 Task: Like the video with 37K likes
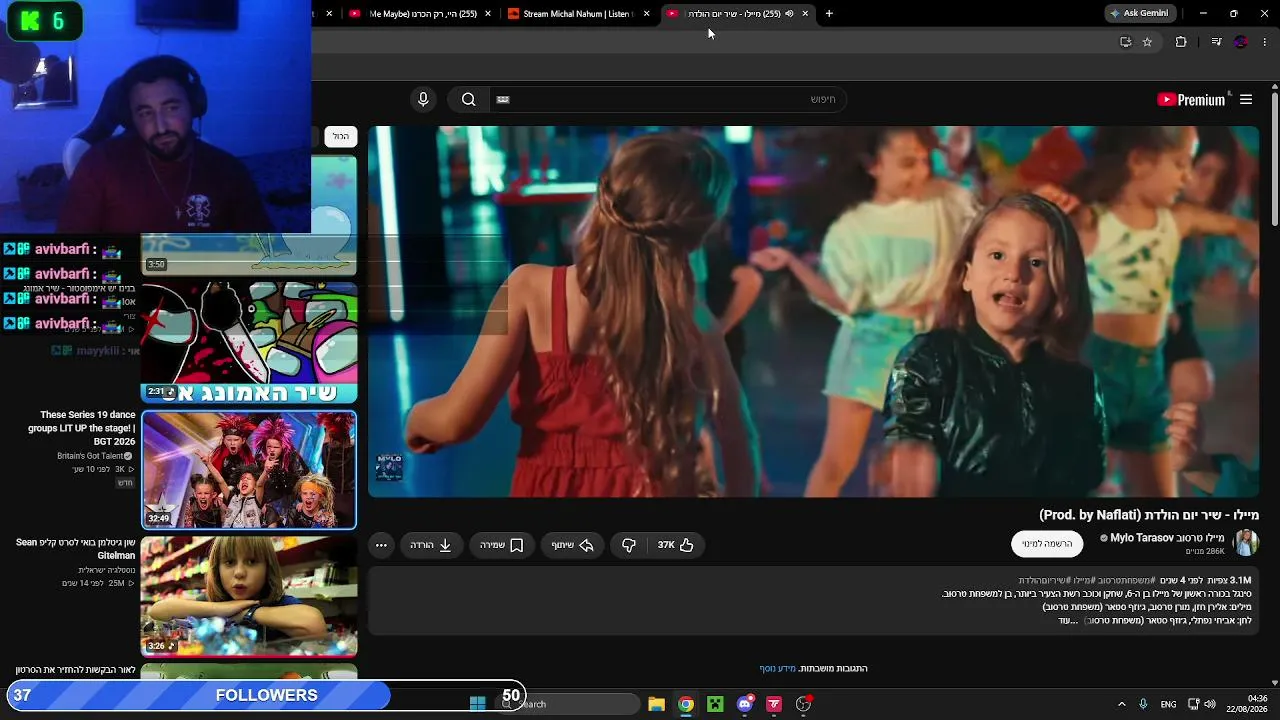676,545
